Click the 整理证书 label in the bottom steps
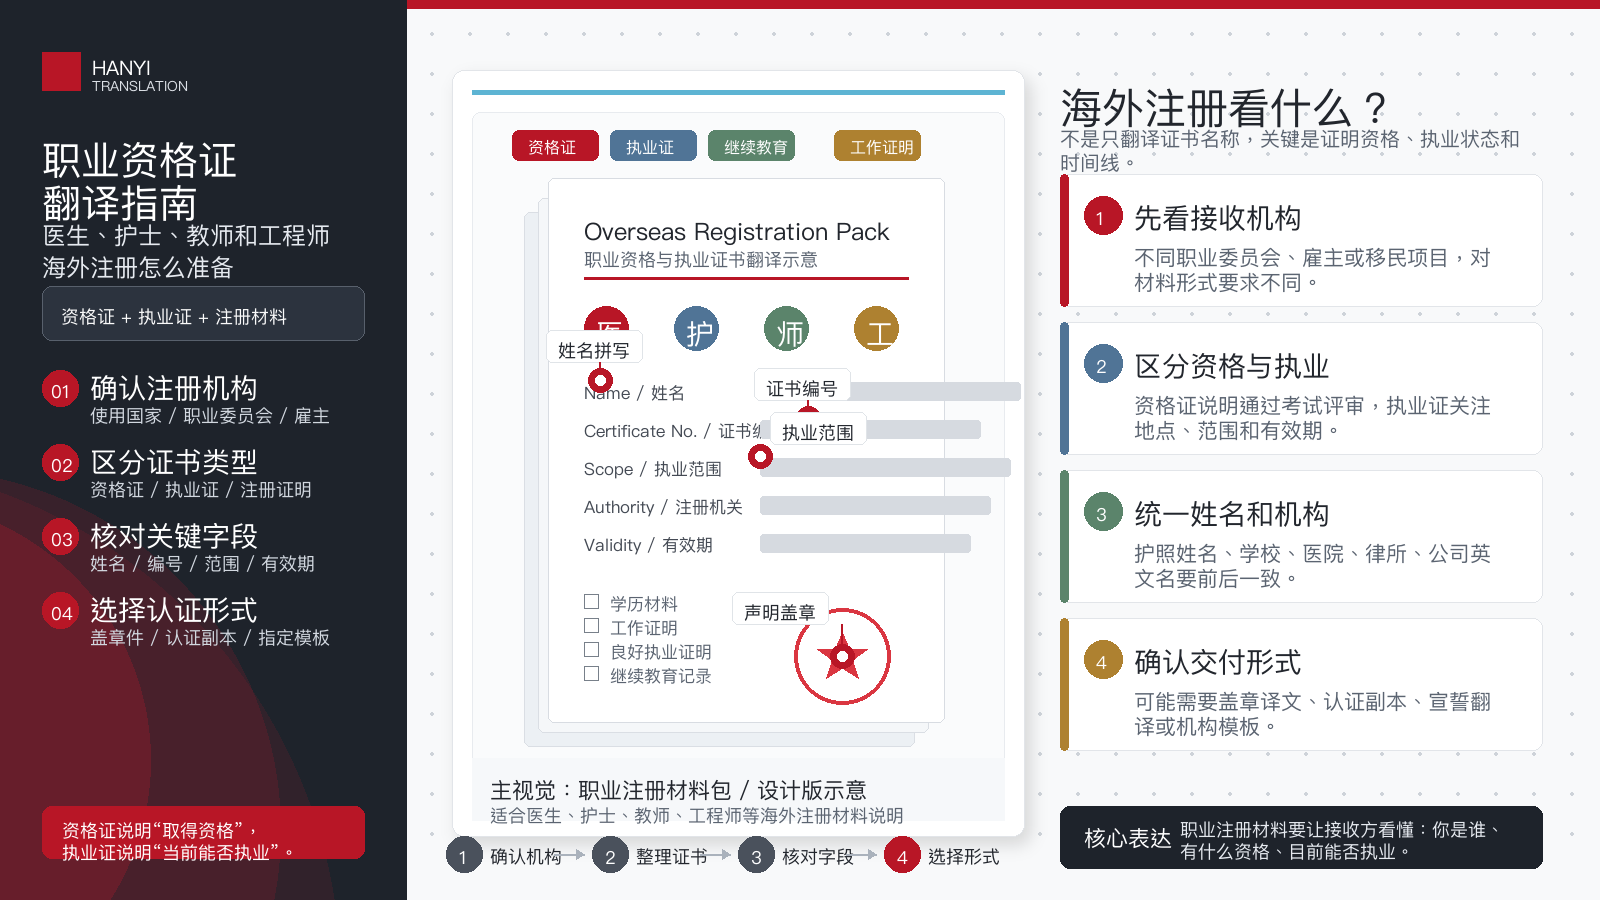The image size is (1600, 900). 672,857
